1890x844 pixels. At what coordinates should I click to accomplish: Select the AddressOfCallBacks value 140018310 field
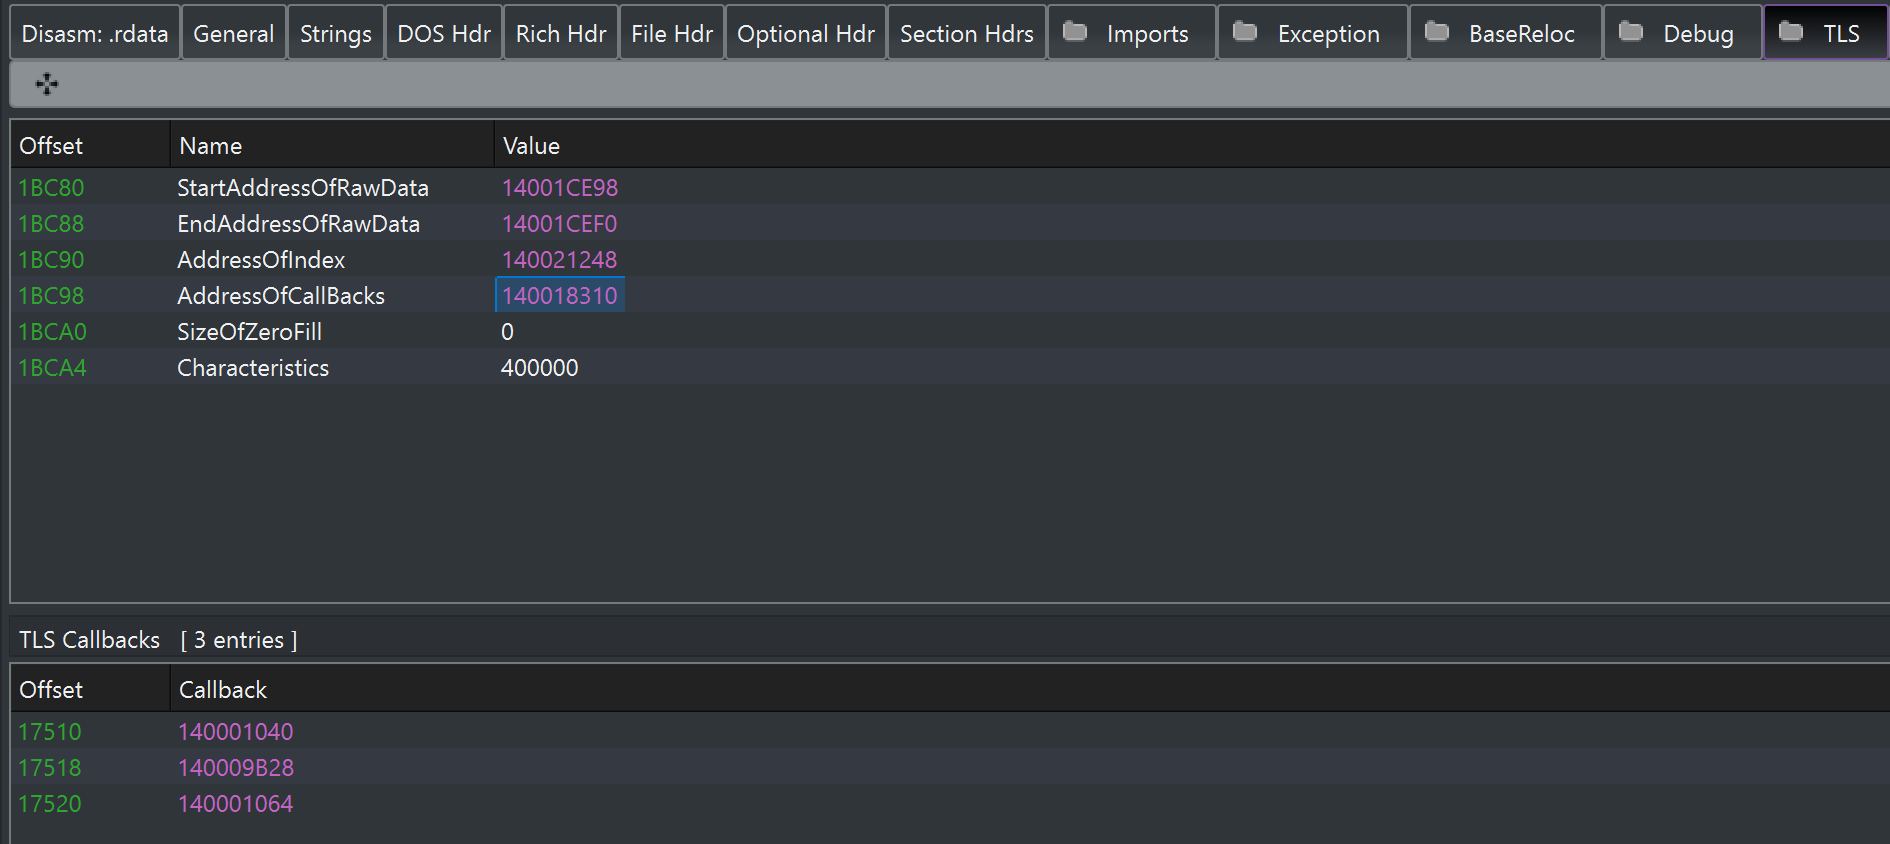560,295
